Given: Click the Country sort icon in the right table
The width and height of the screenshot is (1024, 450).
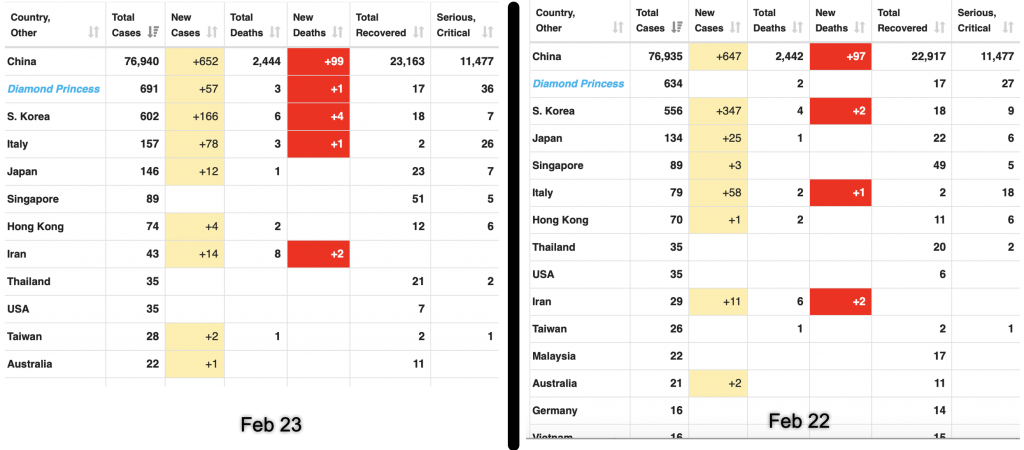Looking at the screenshot, I should 616,28.
